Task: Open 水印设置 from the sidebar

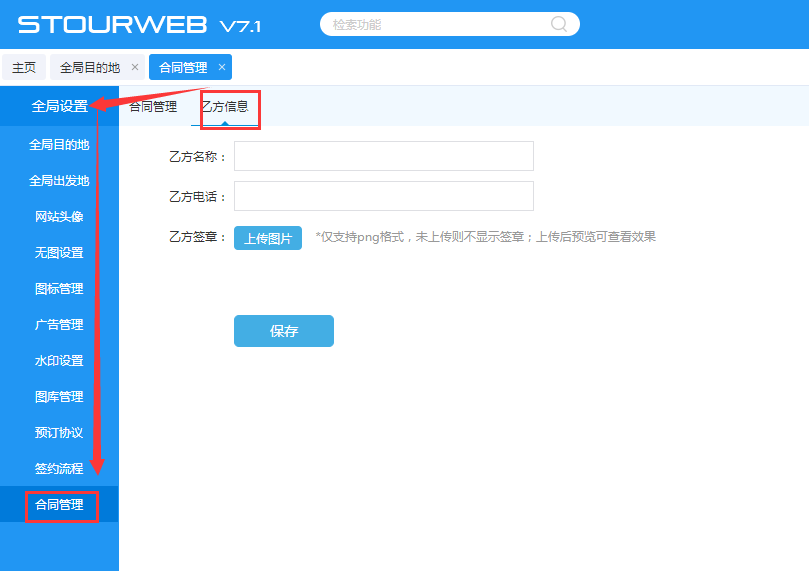Action: coord(59,361)
